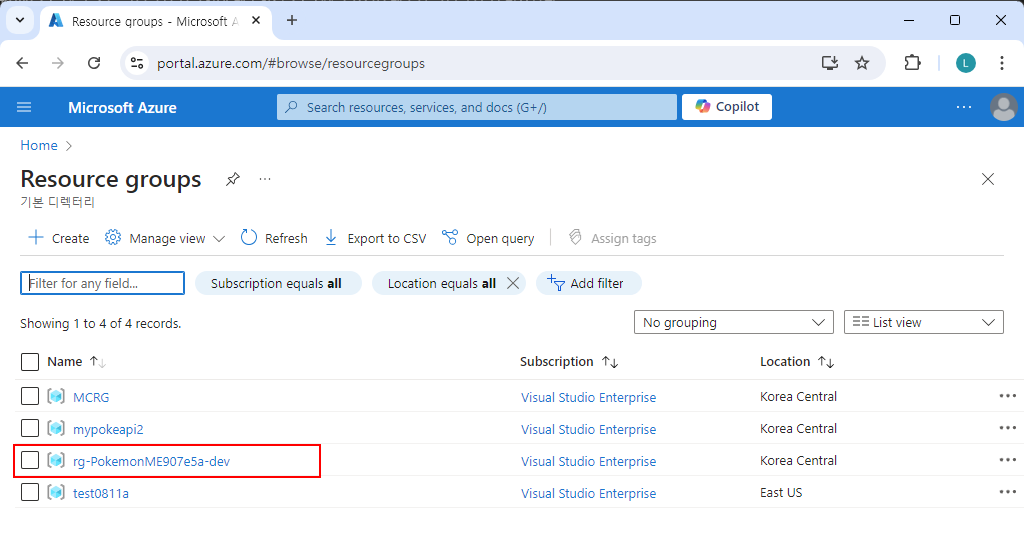
Task: Click Export to CSV
Action: point(376,238)
